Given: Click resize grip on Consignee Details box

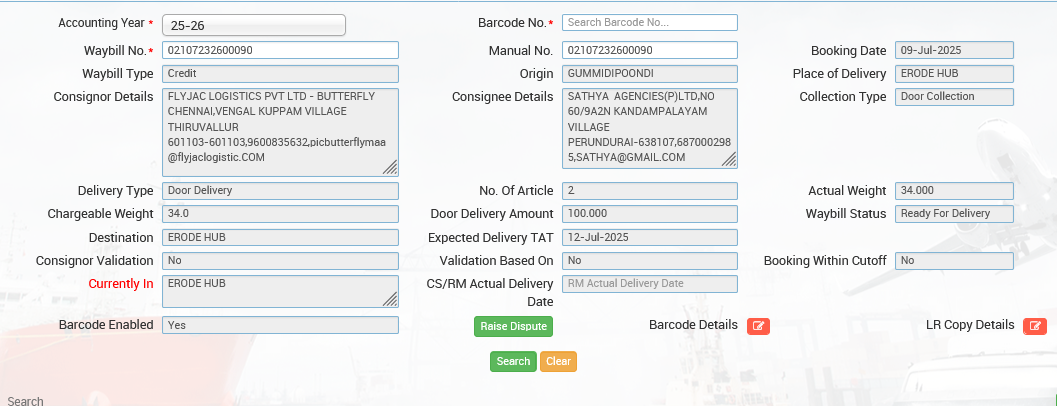Looking at the screenshot, I should 729,160.
